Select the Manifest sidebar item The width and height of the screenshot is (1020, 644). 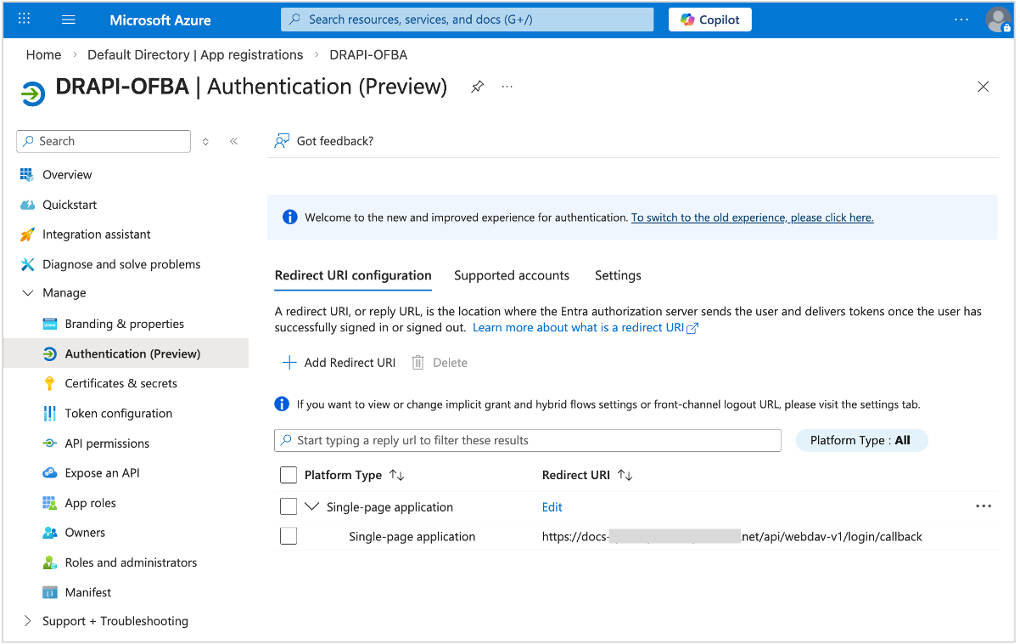point(86,592)
